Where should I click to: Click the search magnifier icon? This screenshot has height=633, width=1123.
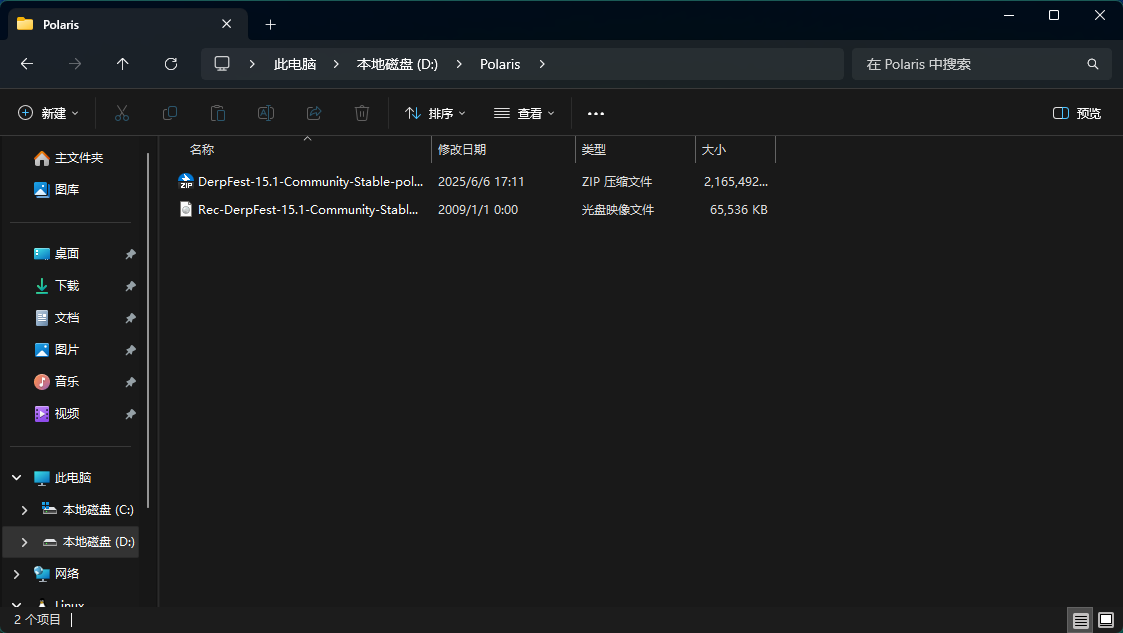pos(1092,64)
